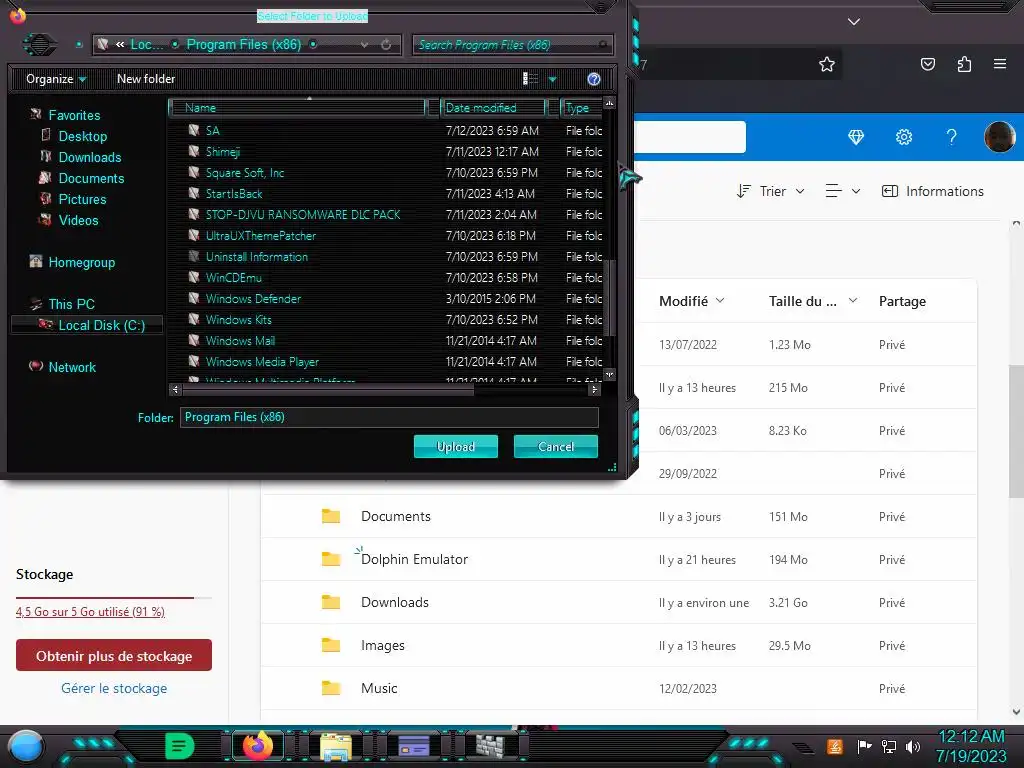
Task: Expand the view options dropdown arrow
Action: coord(552,79)
